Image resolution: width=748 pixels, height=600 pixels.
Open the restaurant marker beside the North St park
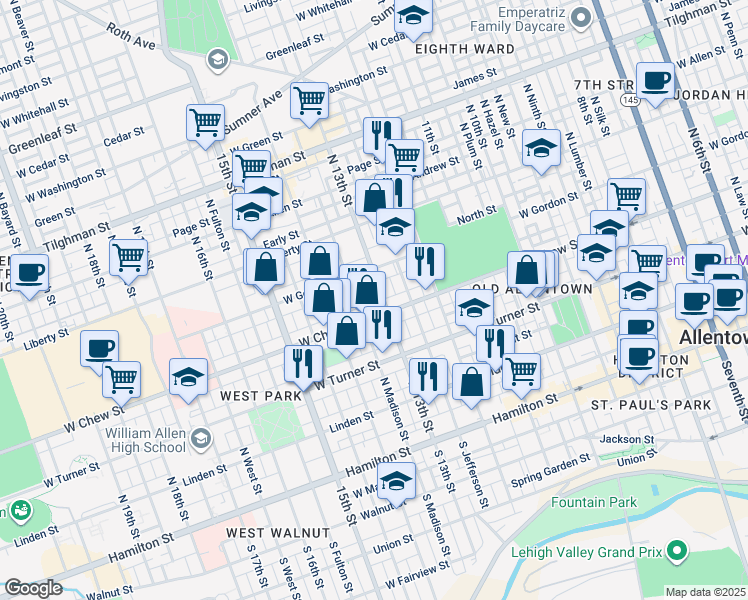pyautogui.click(x=425, y=262)
